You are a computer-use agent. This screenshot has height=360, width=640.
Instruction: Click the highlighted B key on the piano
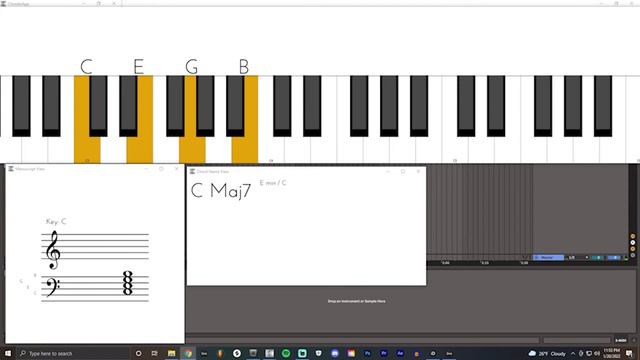tap(245, 149)
